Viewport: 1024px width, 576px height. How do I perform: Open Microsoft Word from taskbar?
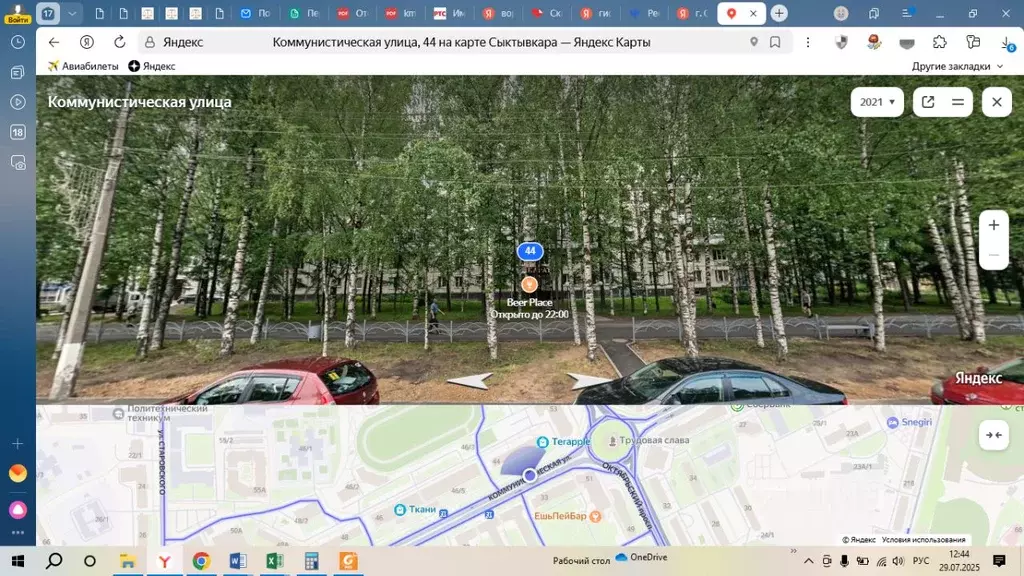(238, 561)
